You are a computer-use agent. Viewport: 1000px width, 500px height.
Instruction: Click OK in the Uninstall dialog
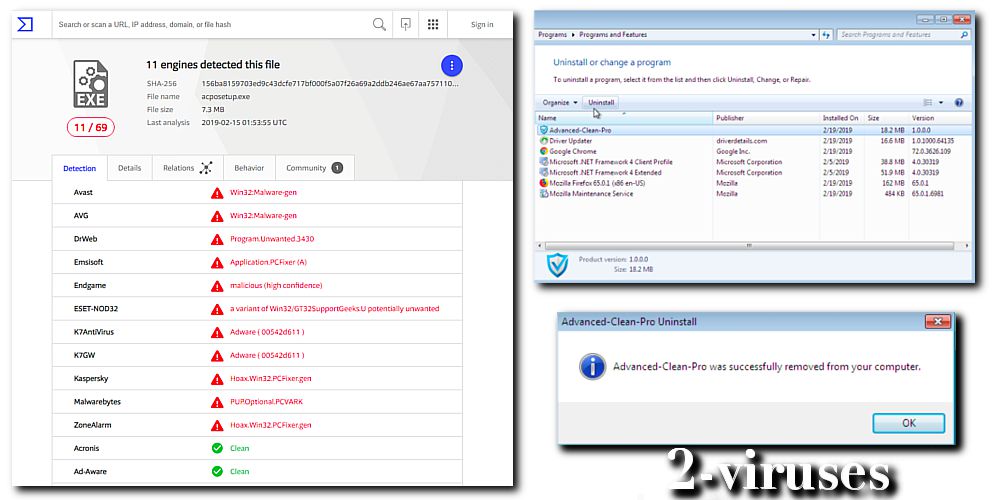coord(909,423)
